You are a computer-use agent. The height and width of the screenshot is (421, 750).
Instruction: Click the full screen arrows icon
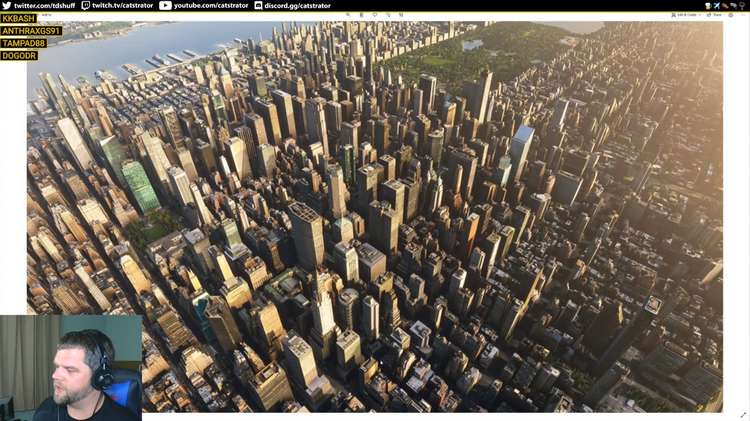743,415
